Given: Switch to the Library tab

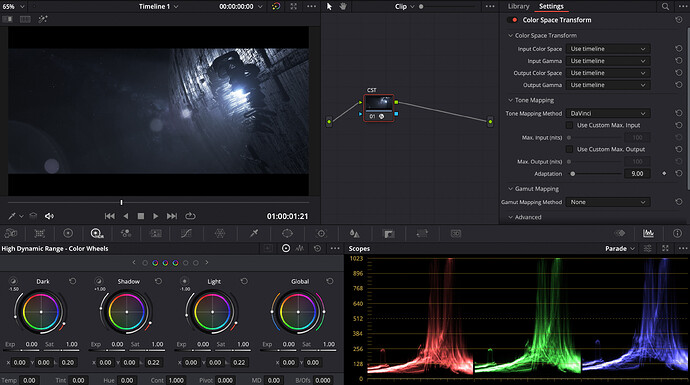Looking at the screenshot, I should click(518, 6).
